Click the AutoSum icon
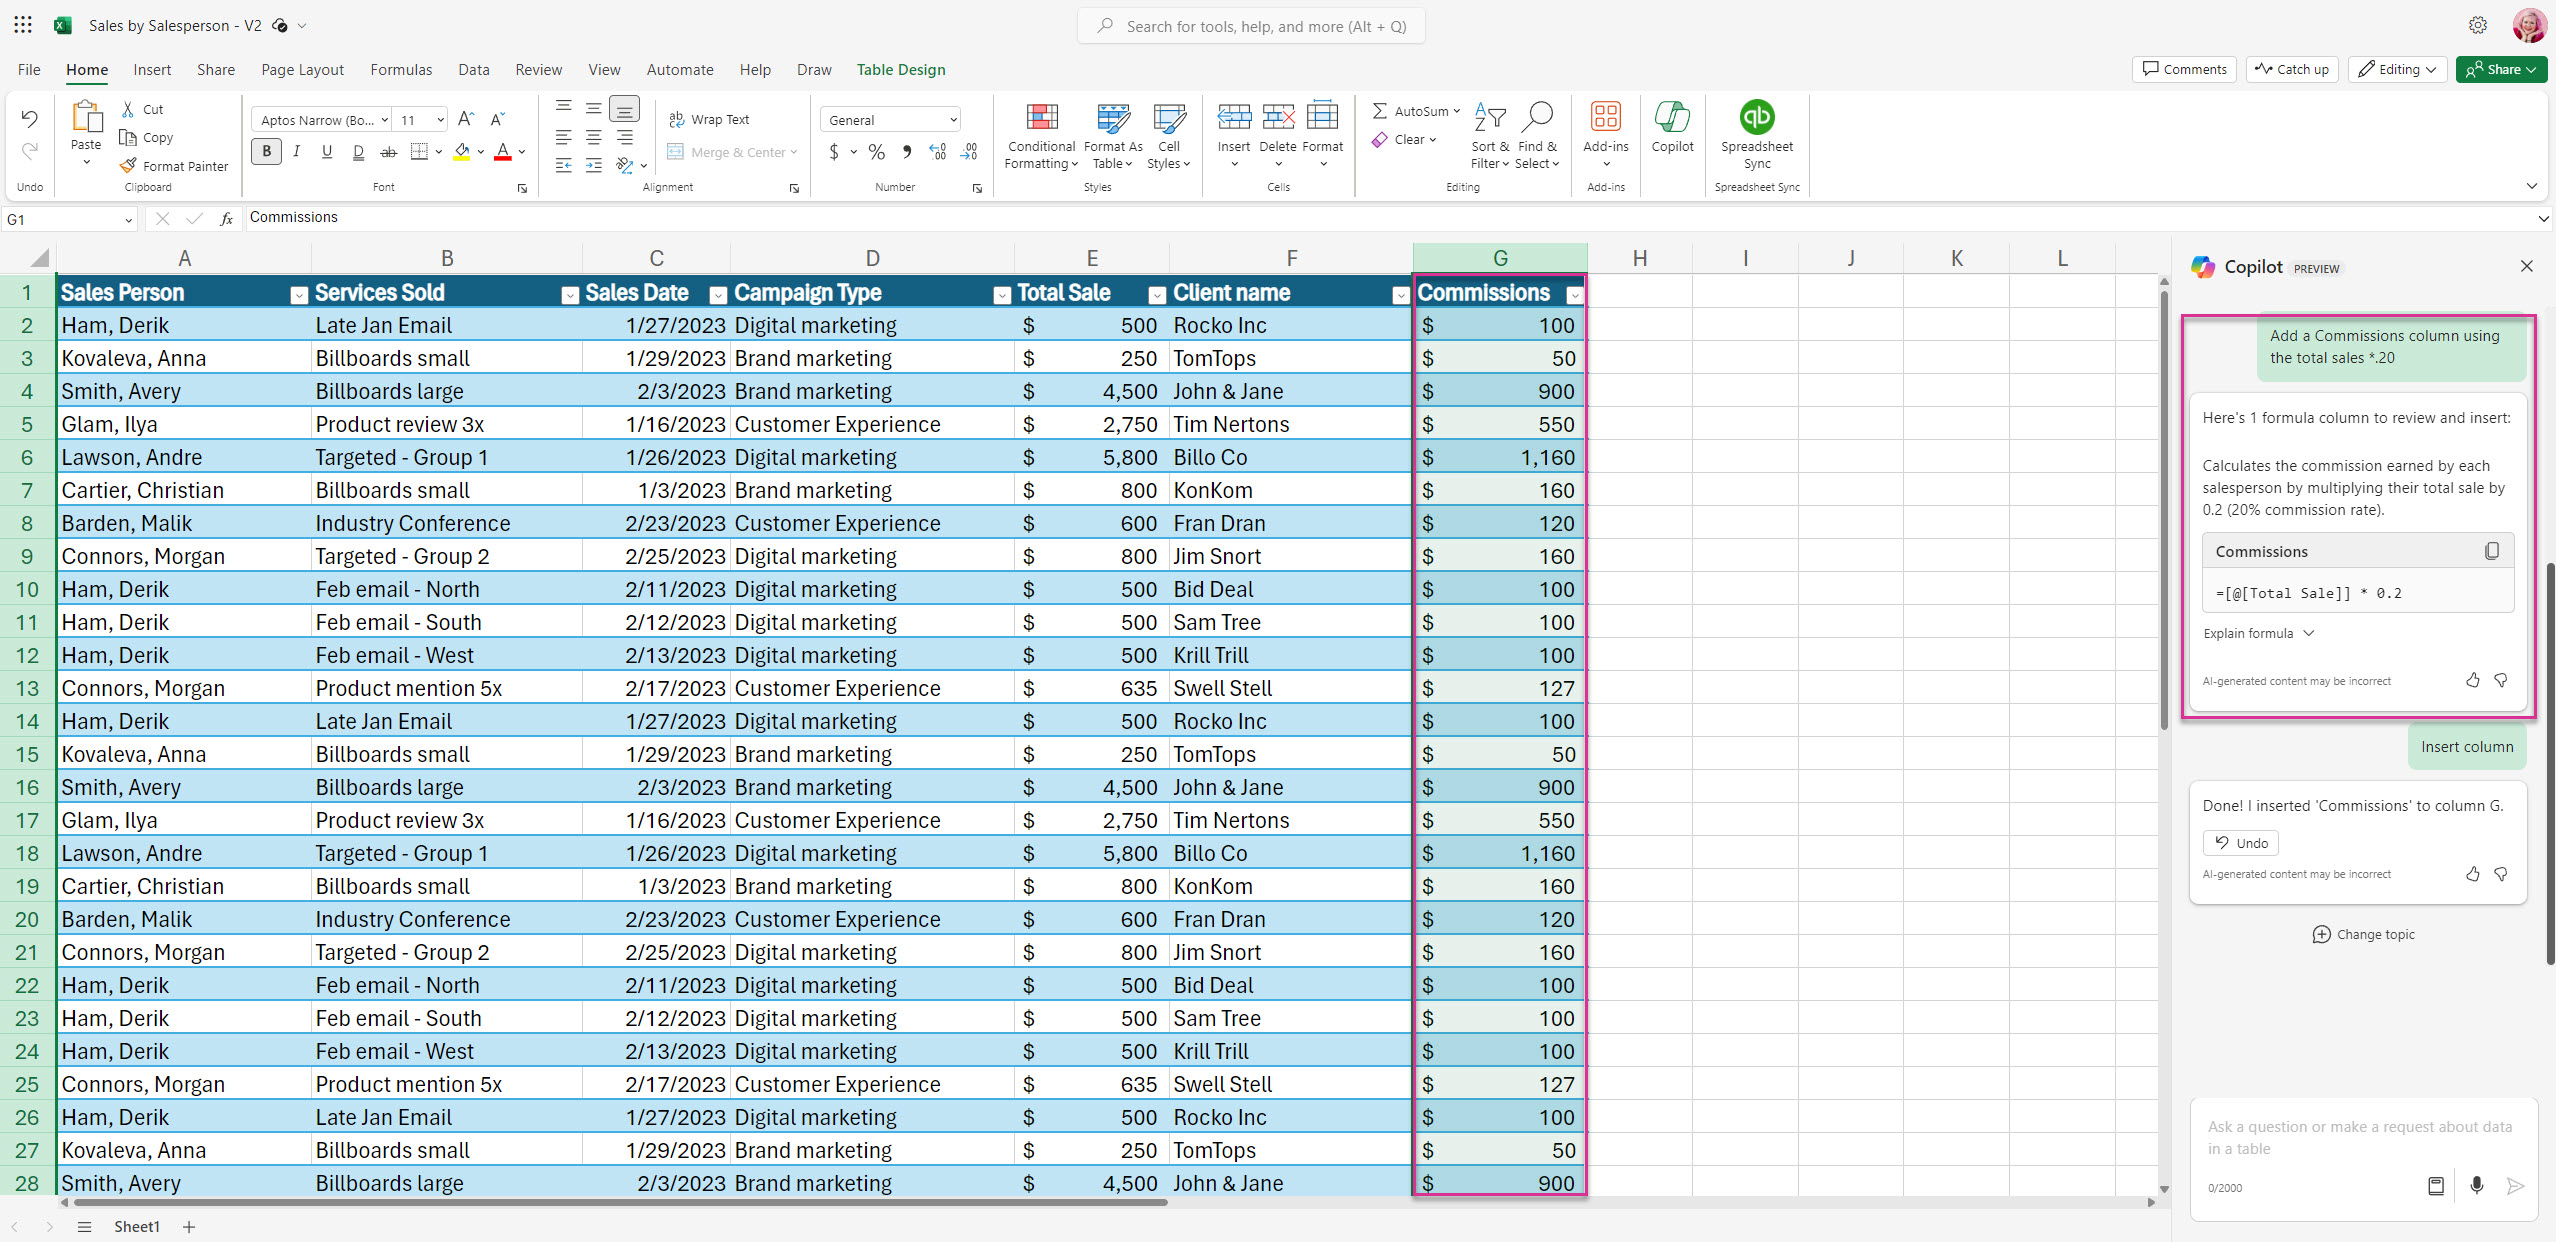Image resolution: width=2556 pixels, height=1242 pixels. [x=1381, y=110]
